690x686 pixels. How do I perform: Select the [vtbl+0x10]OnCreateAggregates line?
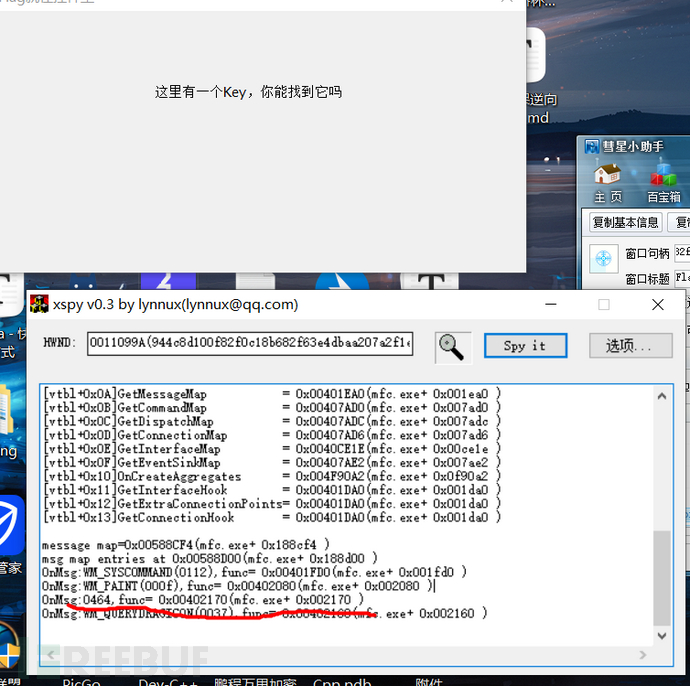click(272, 476)
